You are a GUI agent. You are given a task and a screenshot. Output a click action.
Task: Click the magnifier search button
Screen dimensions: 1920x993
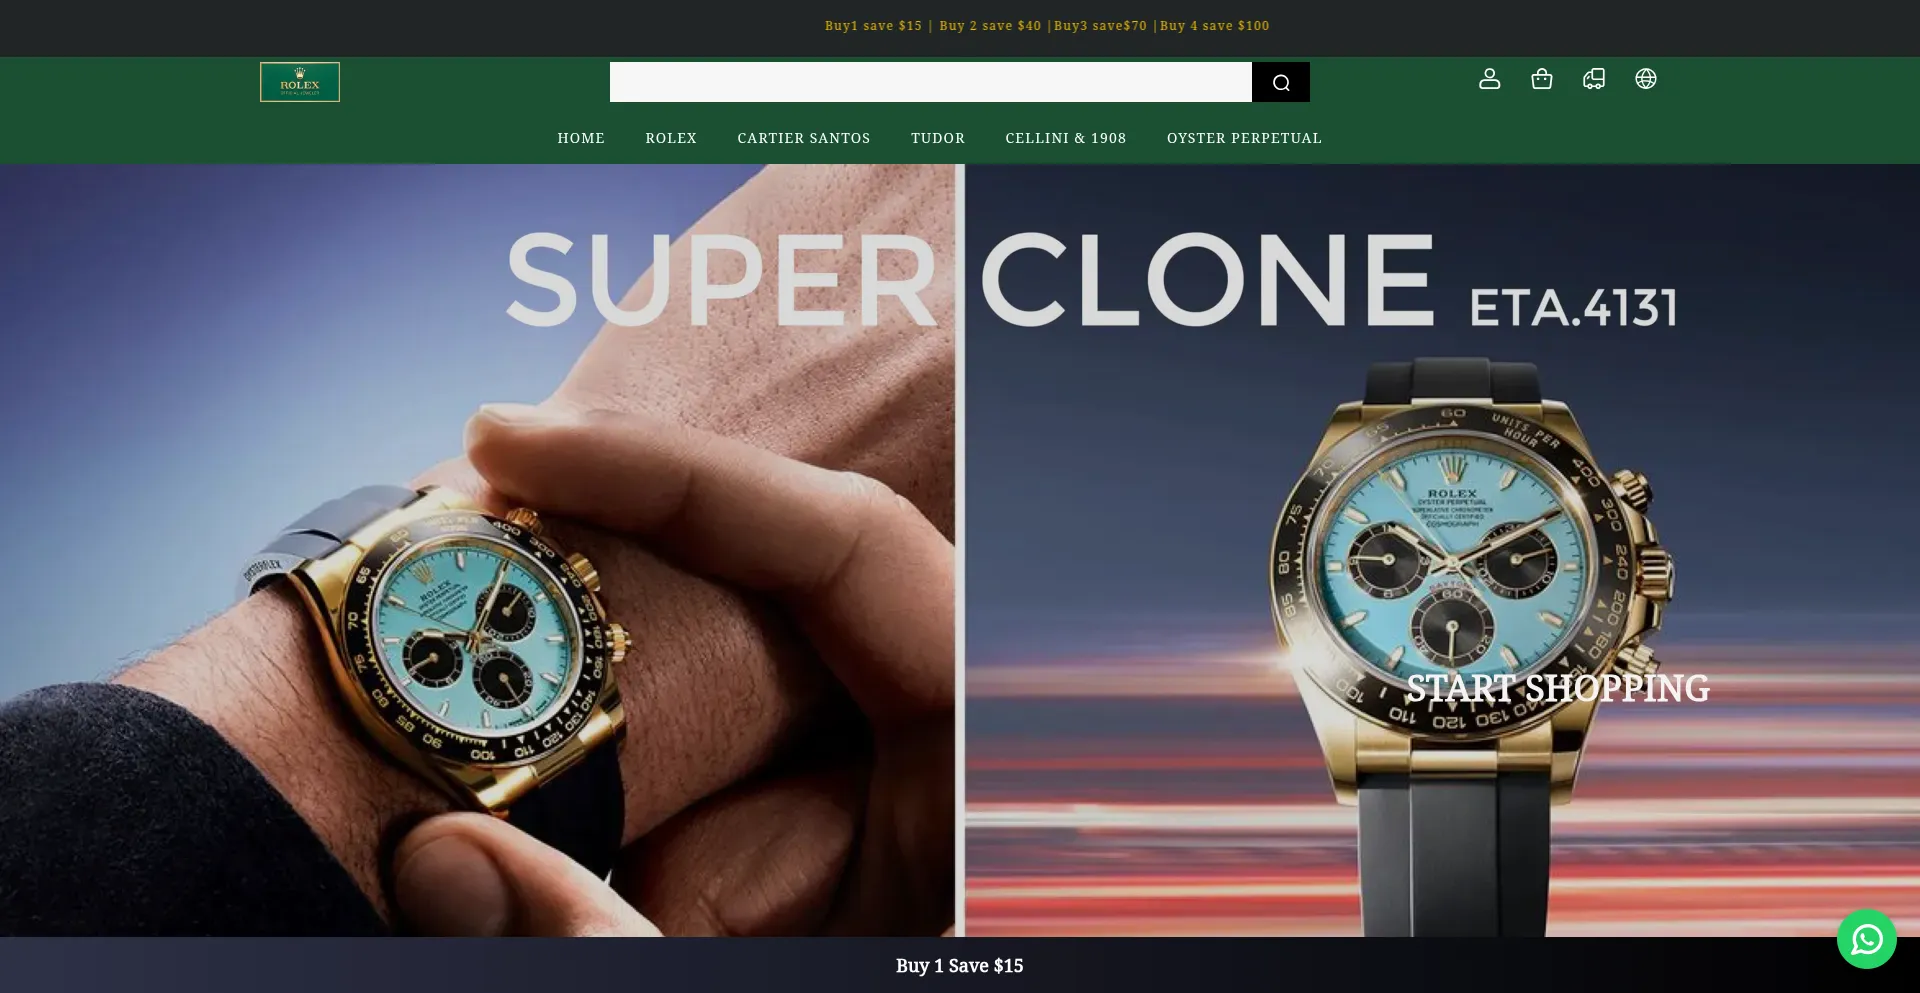[x=1281, y=82]
